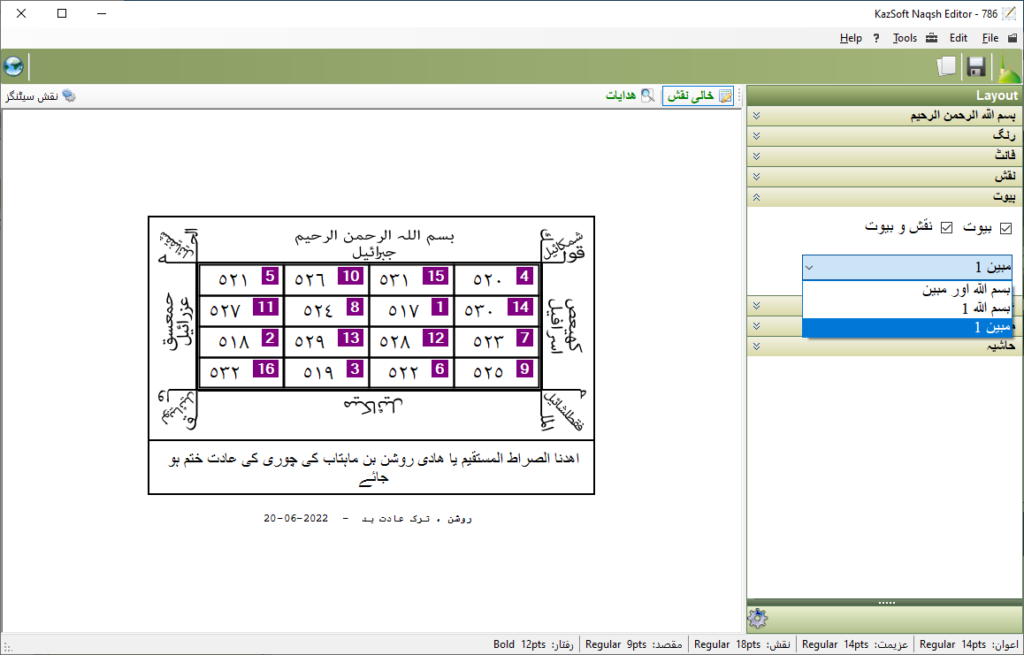Collapse the بیوت section
Image resolution: width=1024 pixels, height=655 pixels.
click(884, 197)
